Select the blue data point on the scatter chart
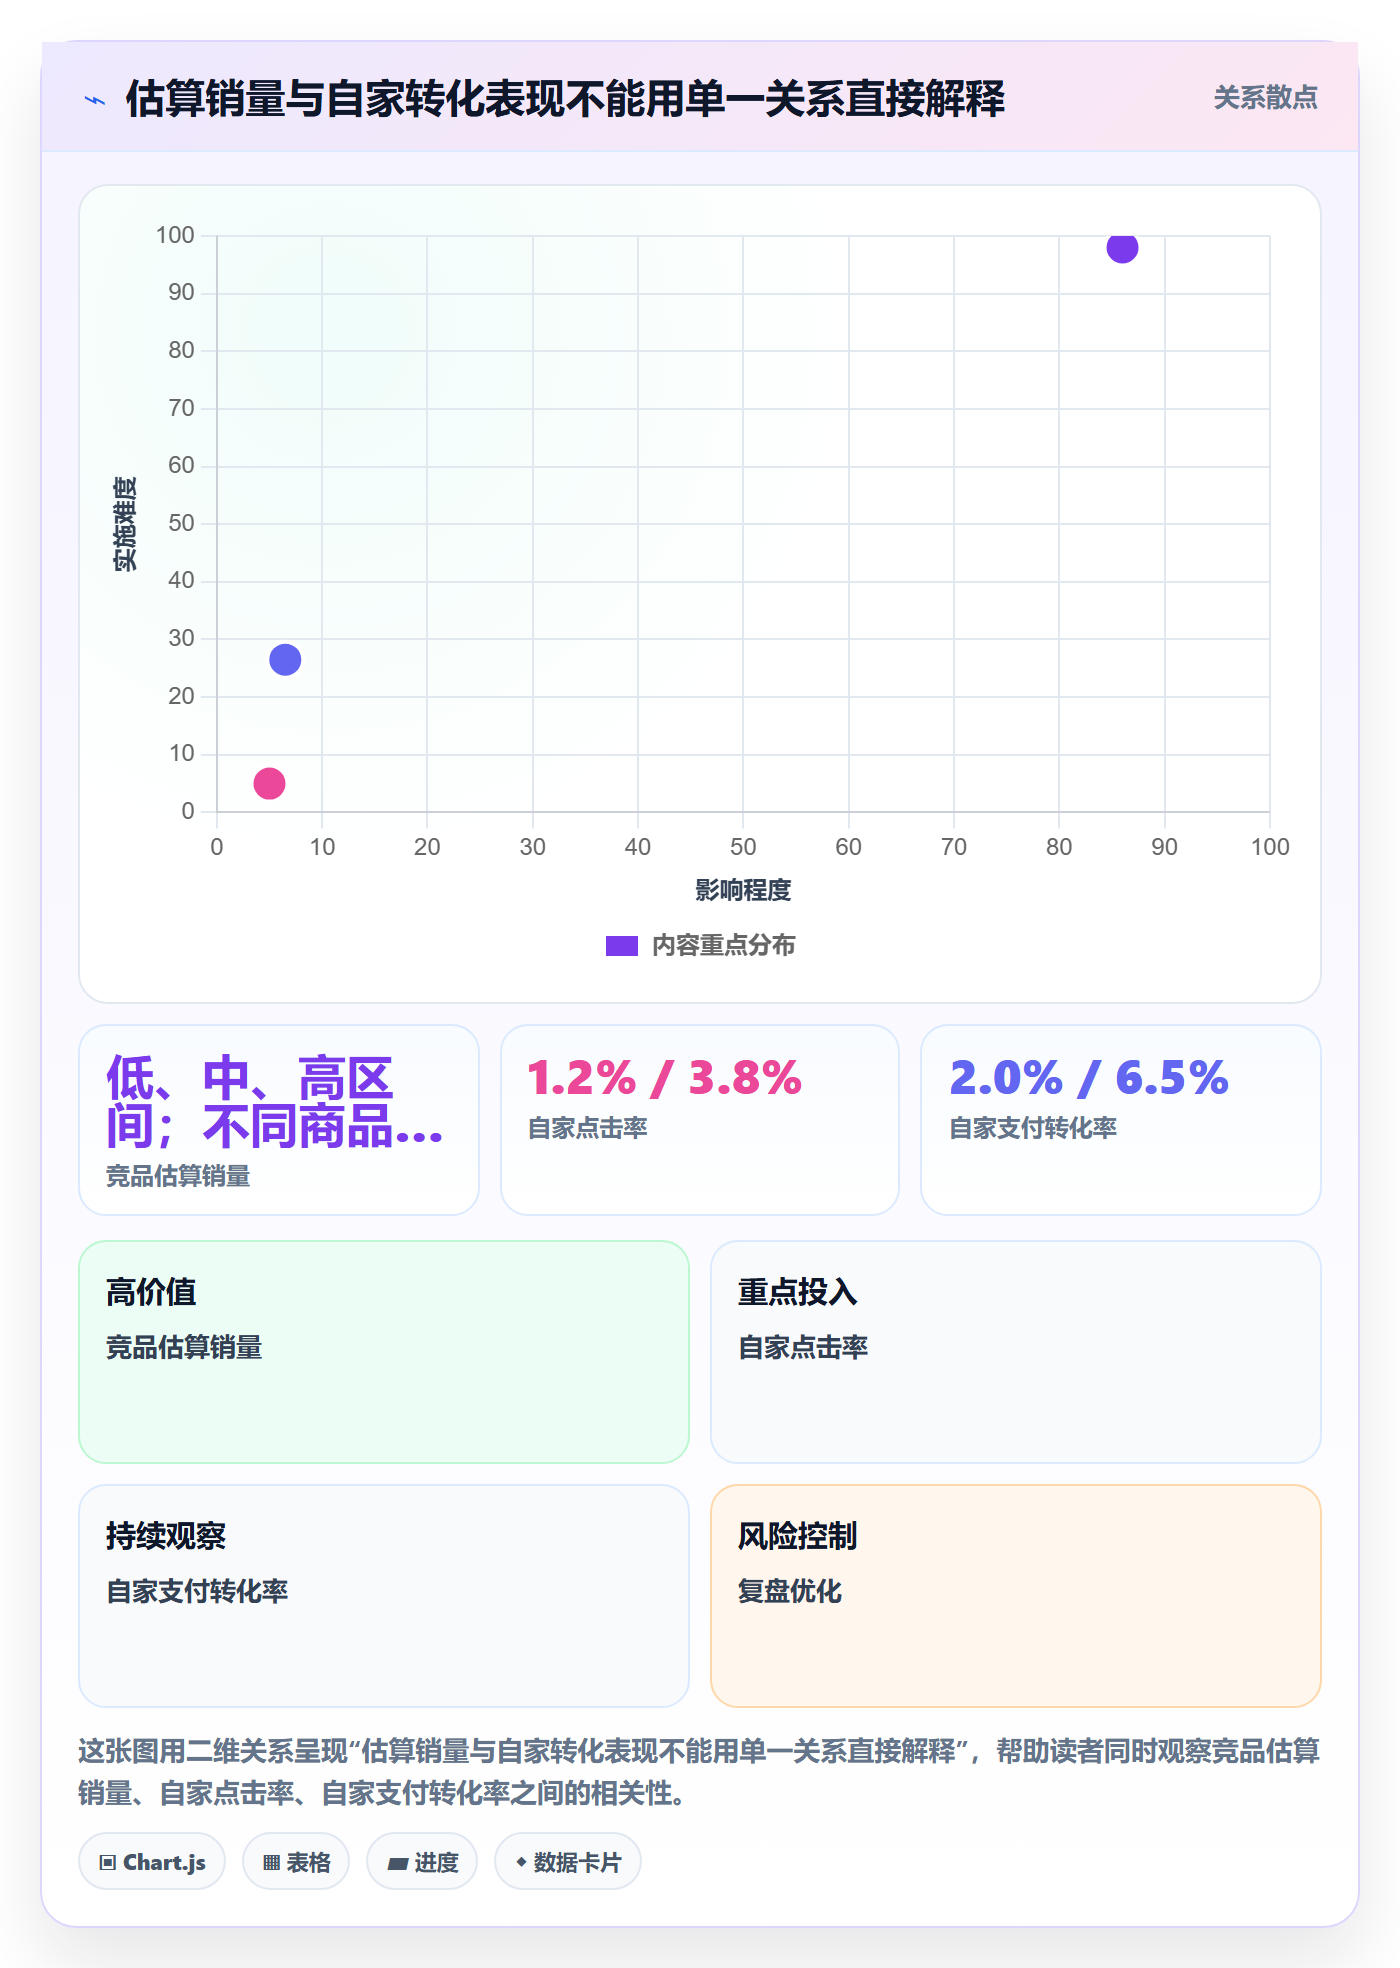The width and height of the screenshot is (1400, 1968). click(285, 660)
